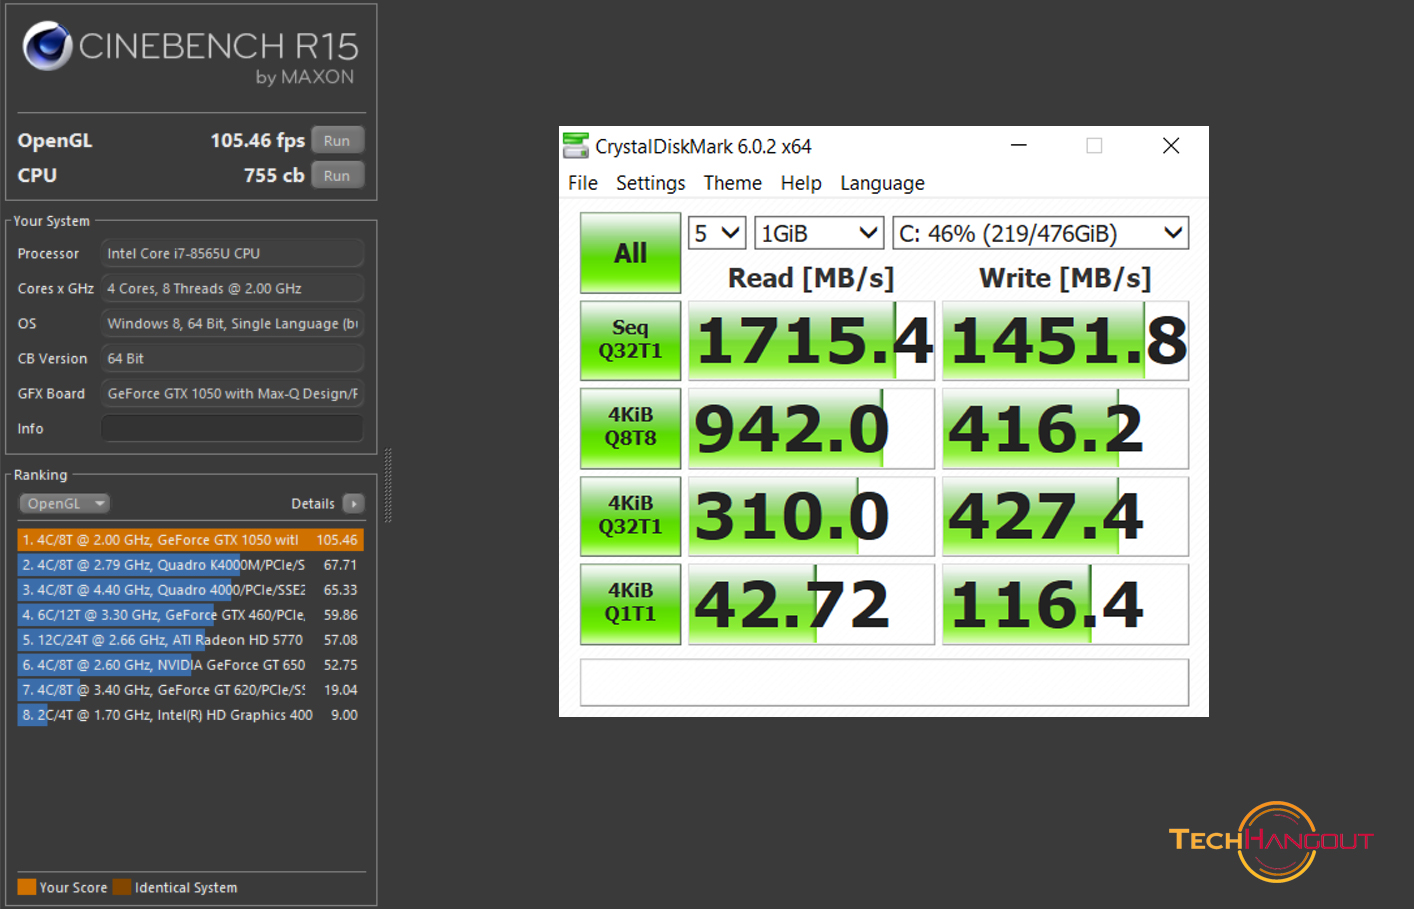Viewport: 1414px width, 909px height.
Task: Open the Help menu
Action: coord(801,183)
